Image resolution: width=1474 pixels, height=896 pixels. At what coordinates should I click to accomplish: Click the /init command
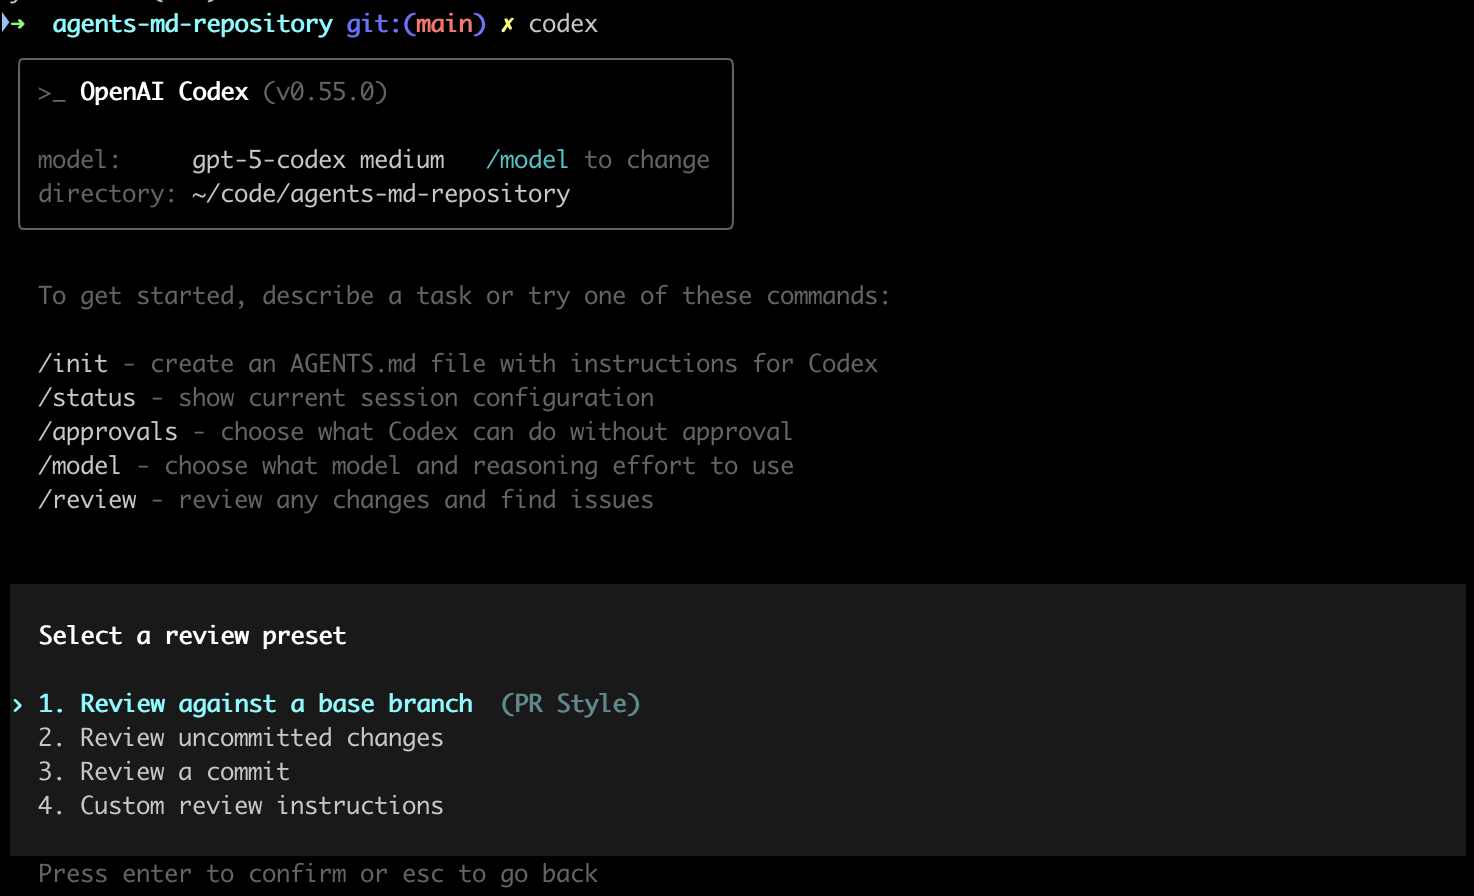[x=73, y=364]
